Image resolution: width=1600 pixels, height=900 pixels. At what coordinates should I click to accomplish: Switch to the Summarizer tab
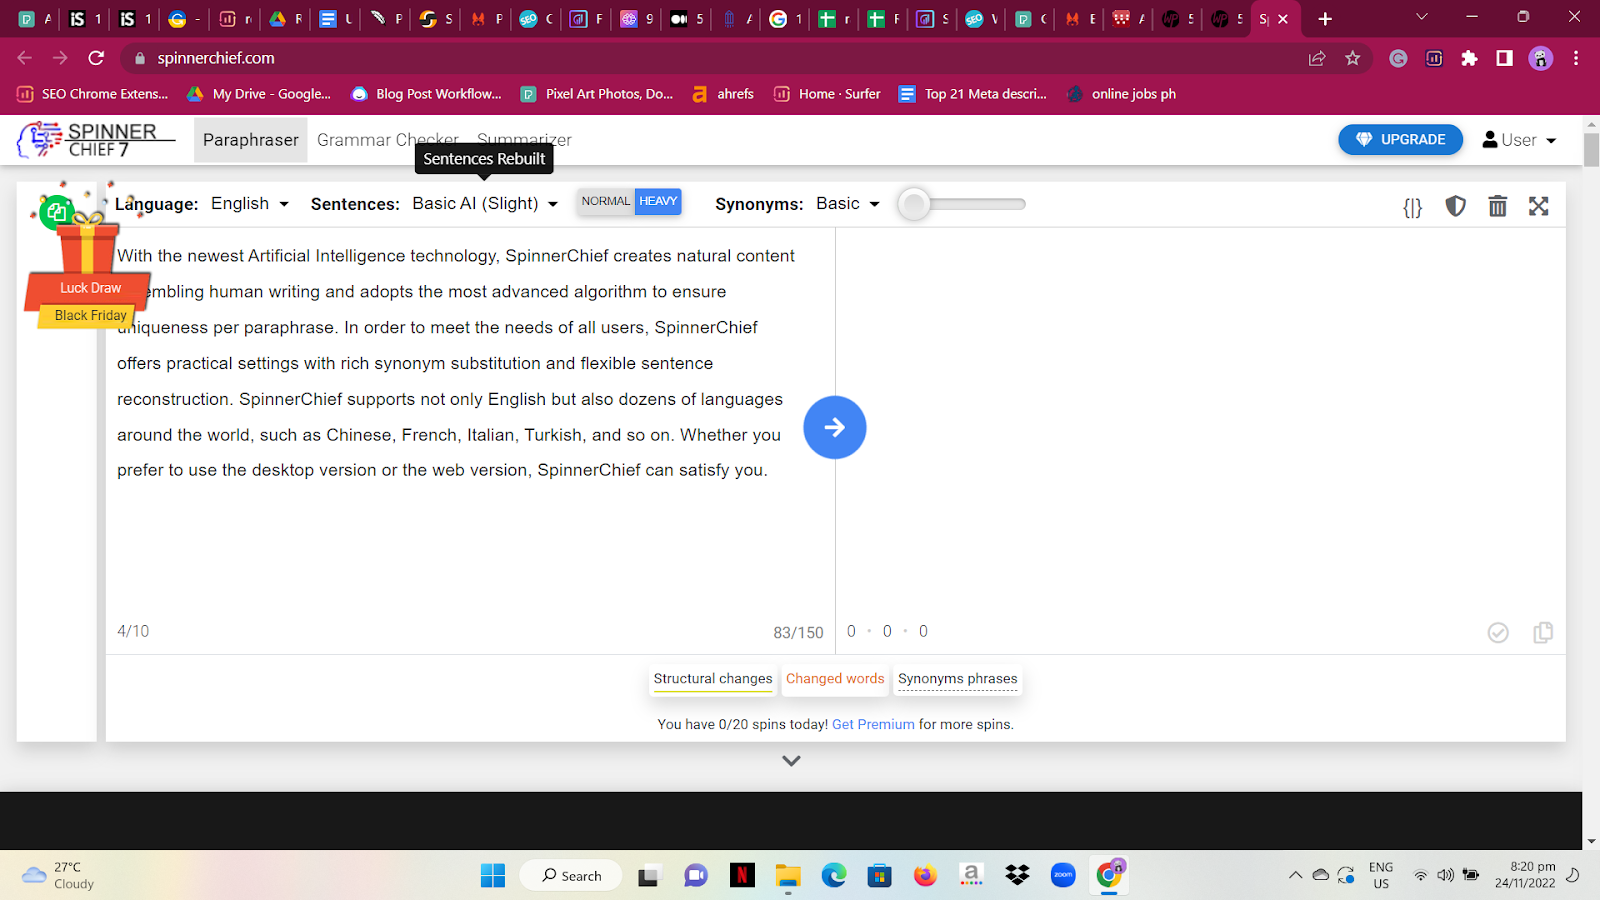click(524, 140)
